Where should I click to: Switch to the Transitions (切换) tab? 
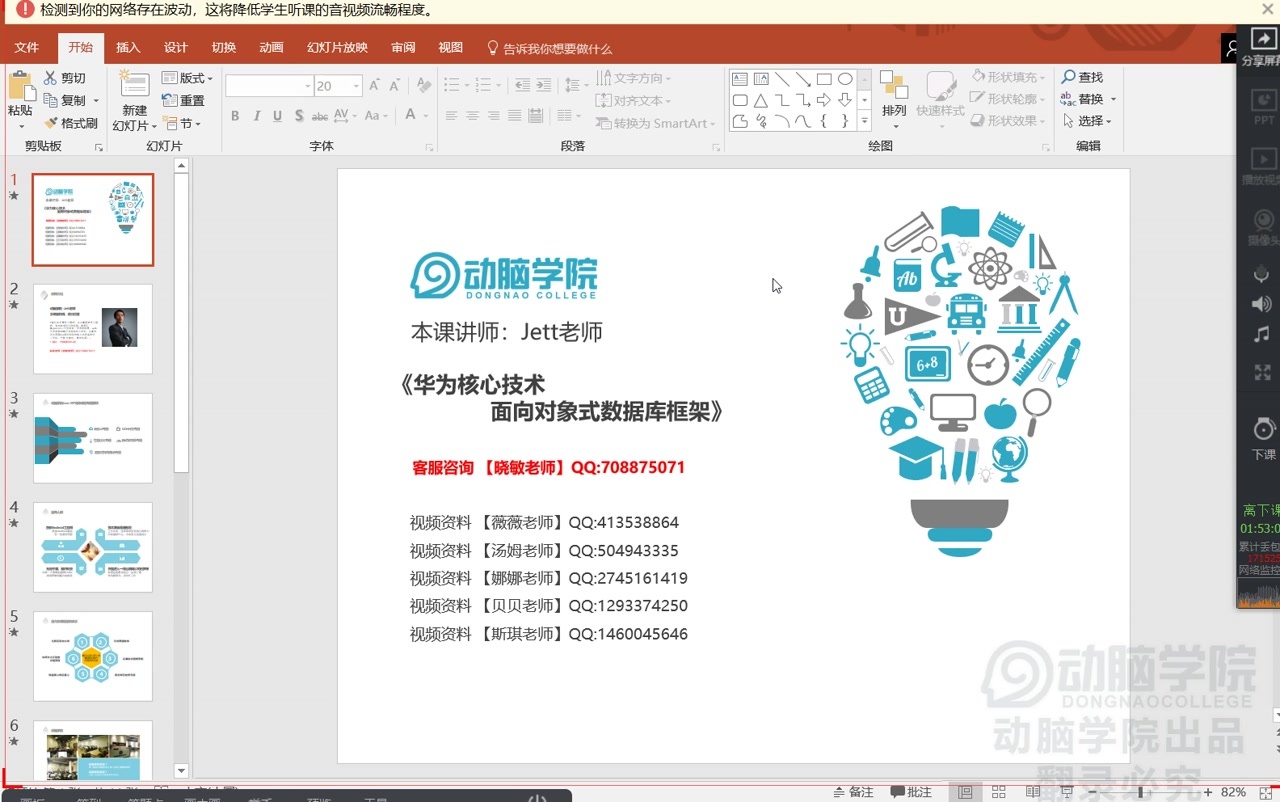point(224,48)
